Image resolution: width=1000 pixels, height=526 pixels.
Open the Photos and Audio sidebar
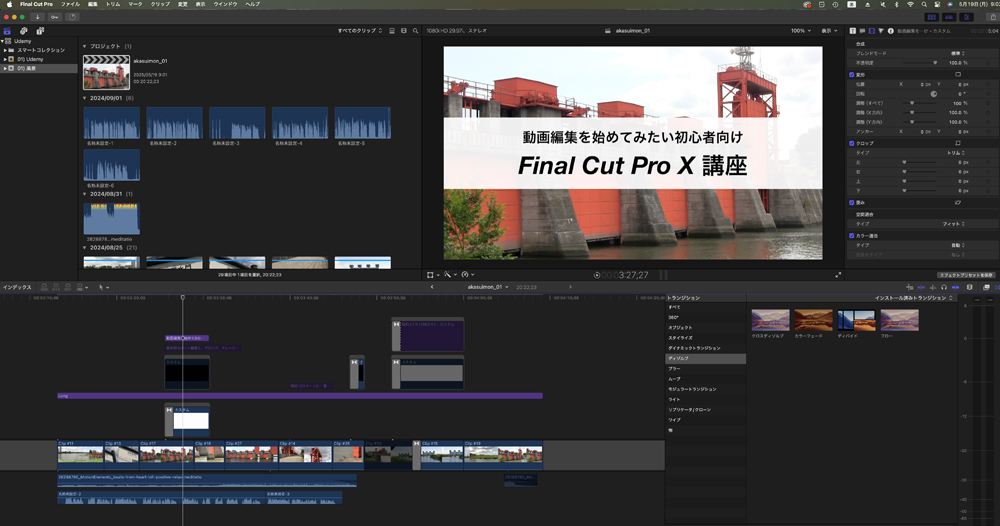(24, 31)
